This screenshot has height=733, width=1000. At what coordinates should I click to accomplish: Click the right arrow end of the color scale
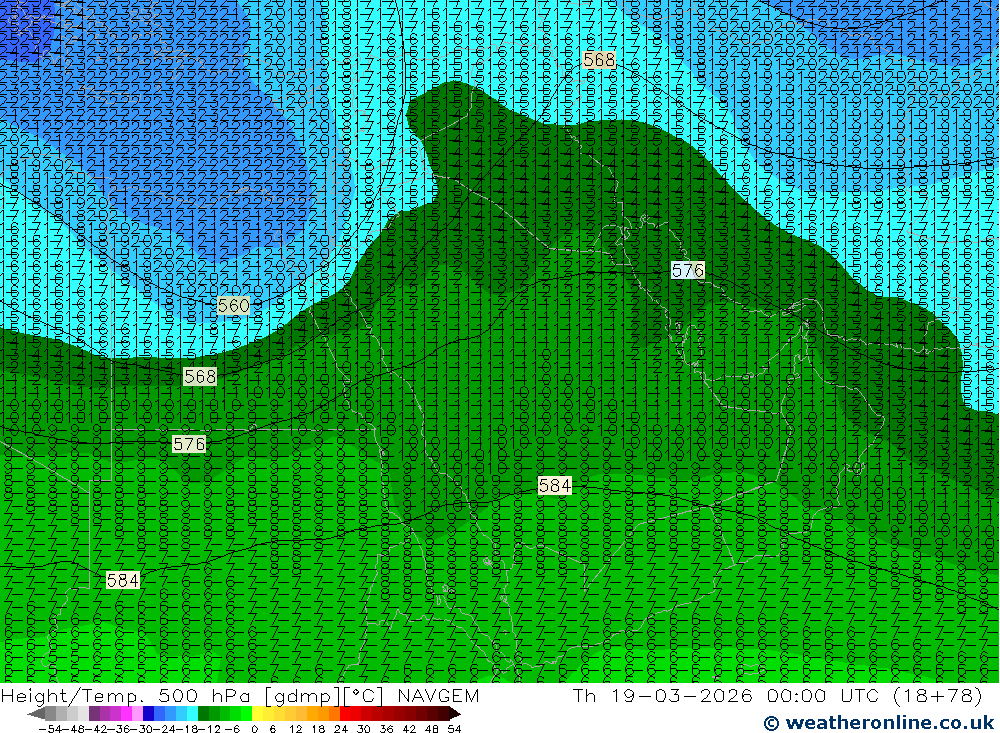coord(455,714)
